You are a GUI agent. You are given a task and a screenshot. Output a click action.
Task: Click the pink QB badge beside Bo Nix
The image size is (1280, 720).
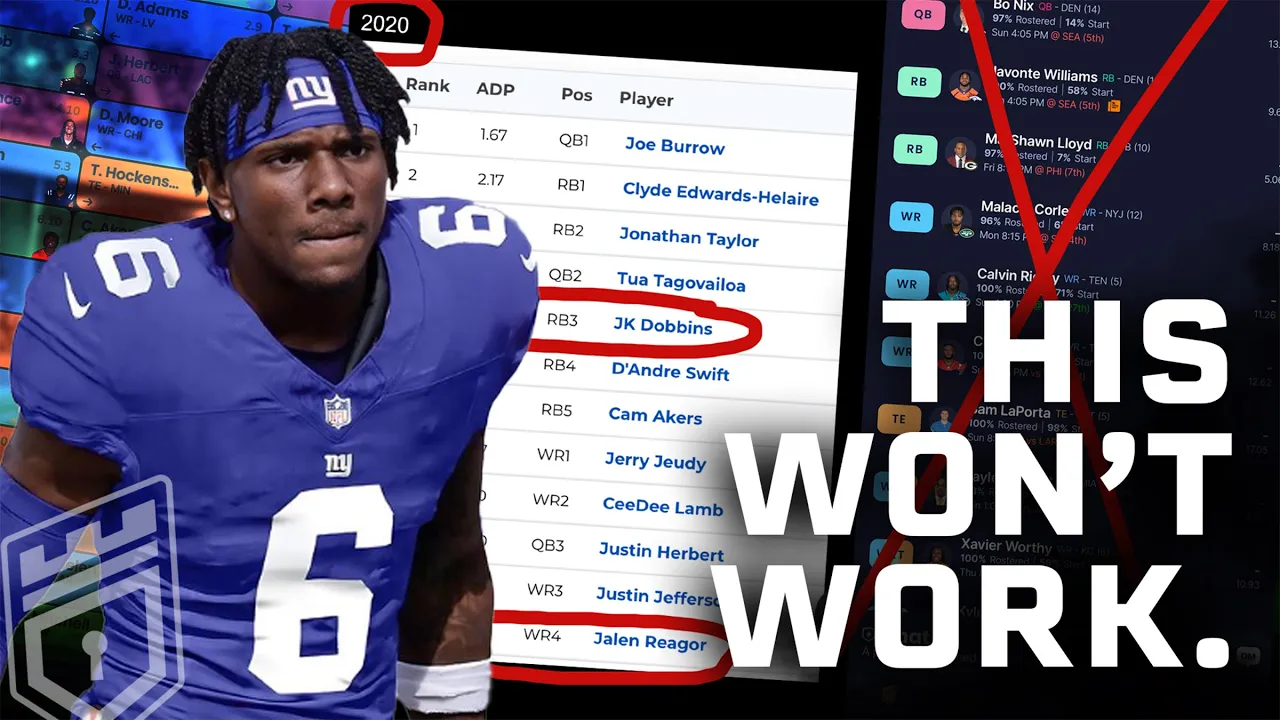923,14
